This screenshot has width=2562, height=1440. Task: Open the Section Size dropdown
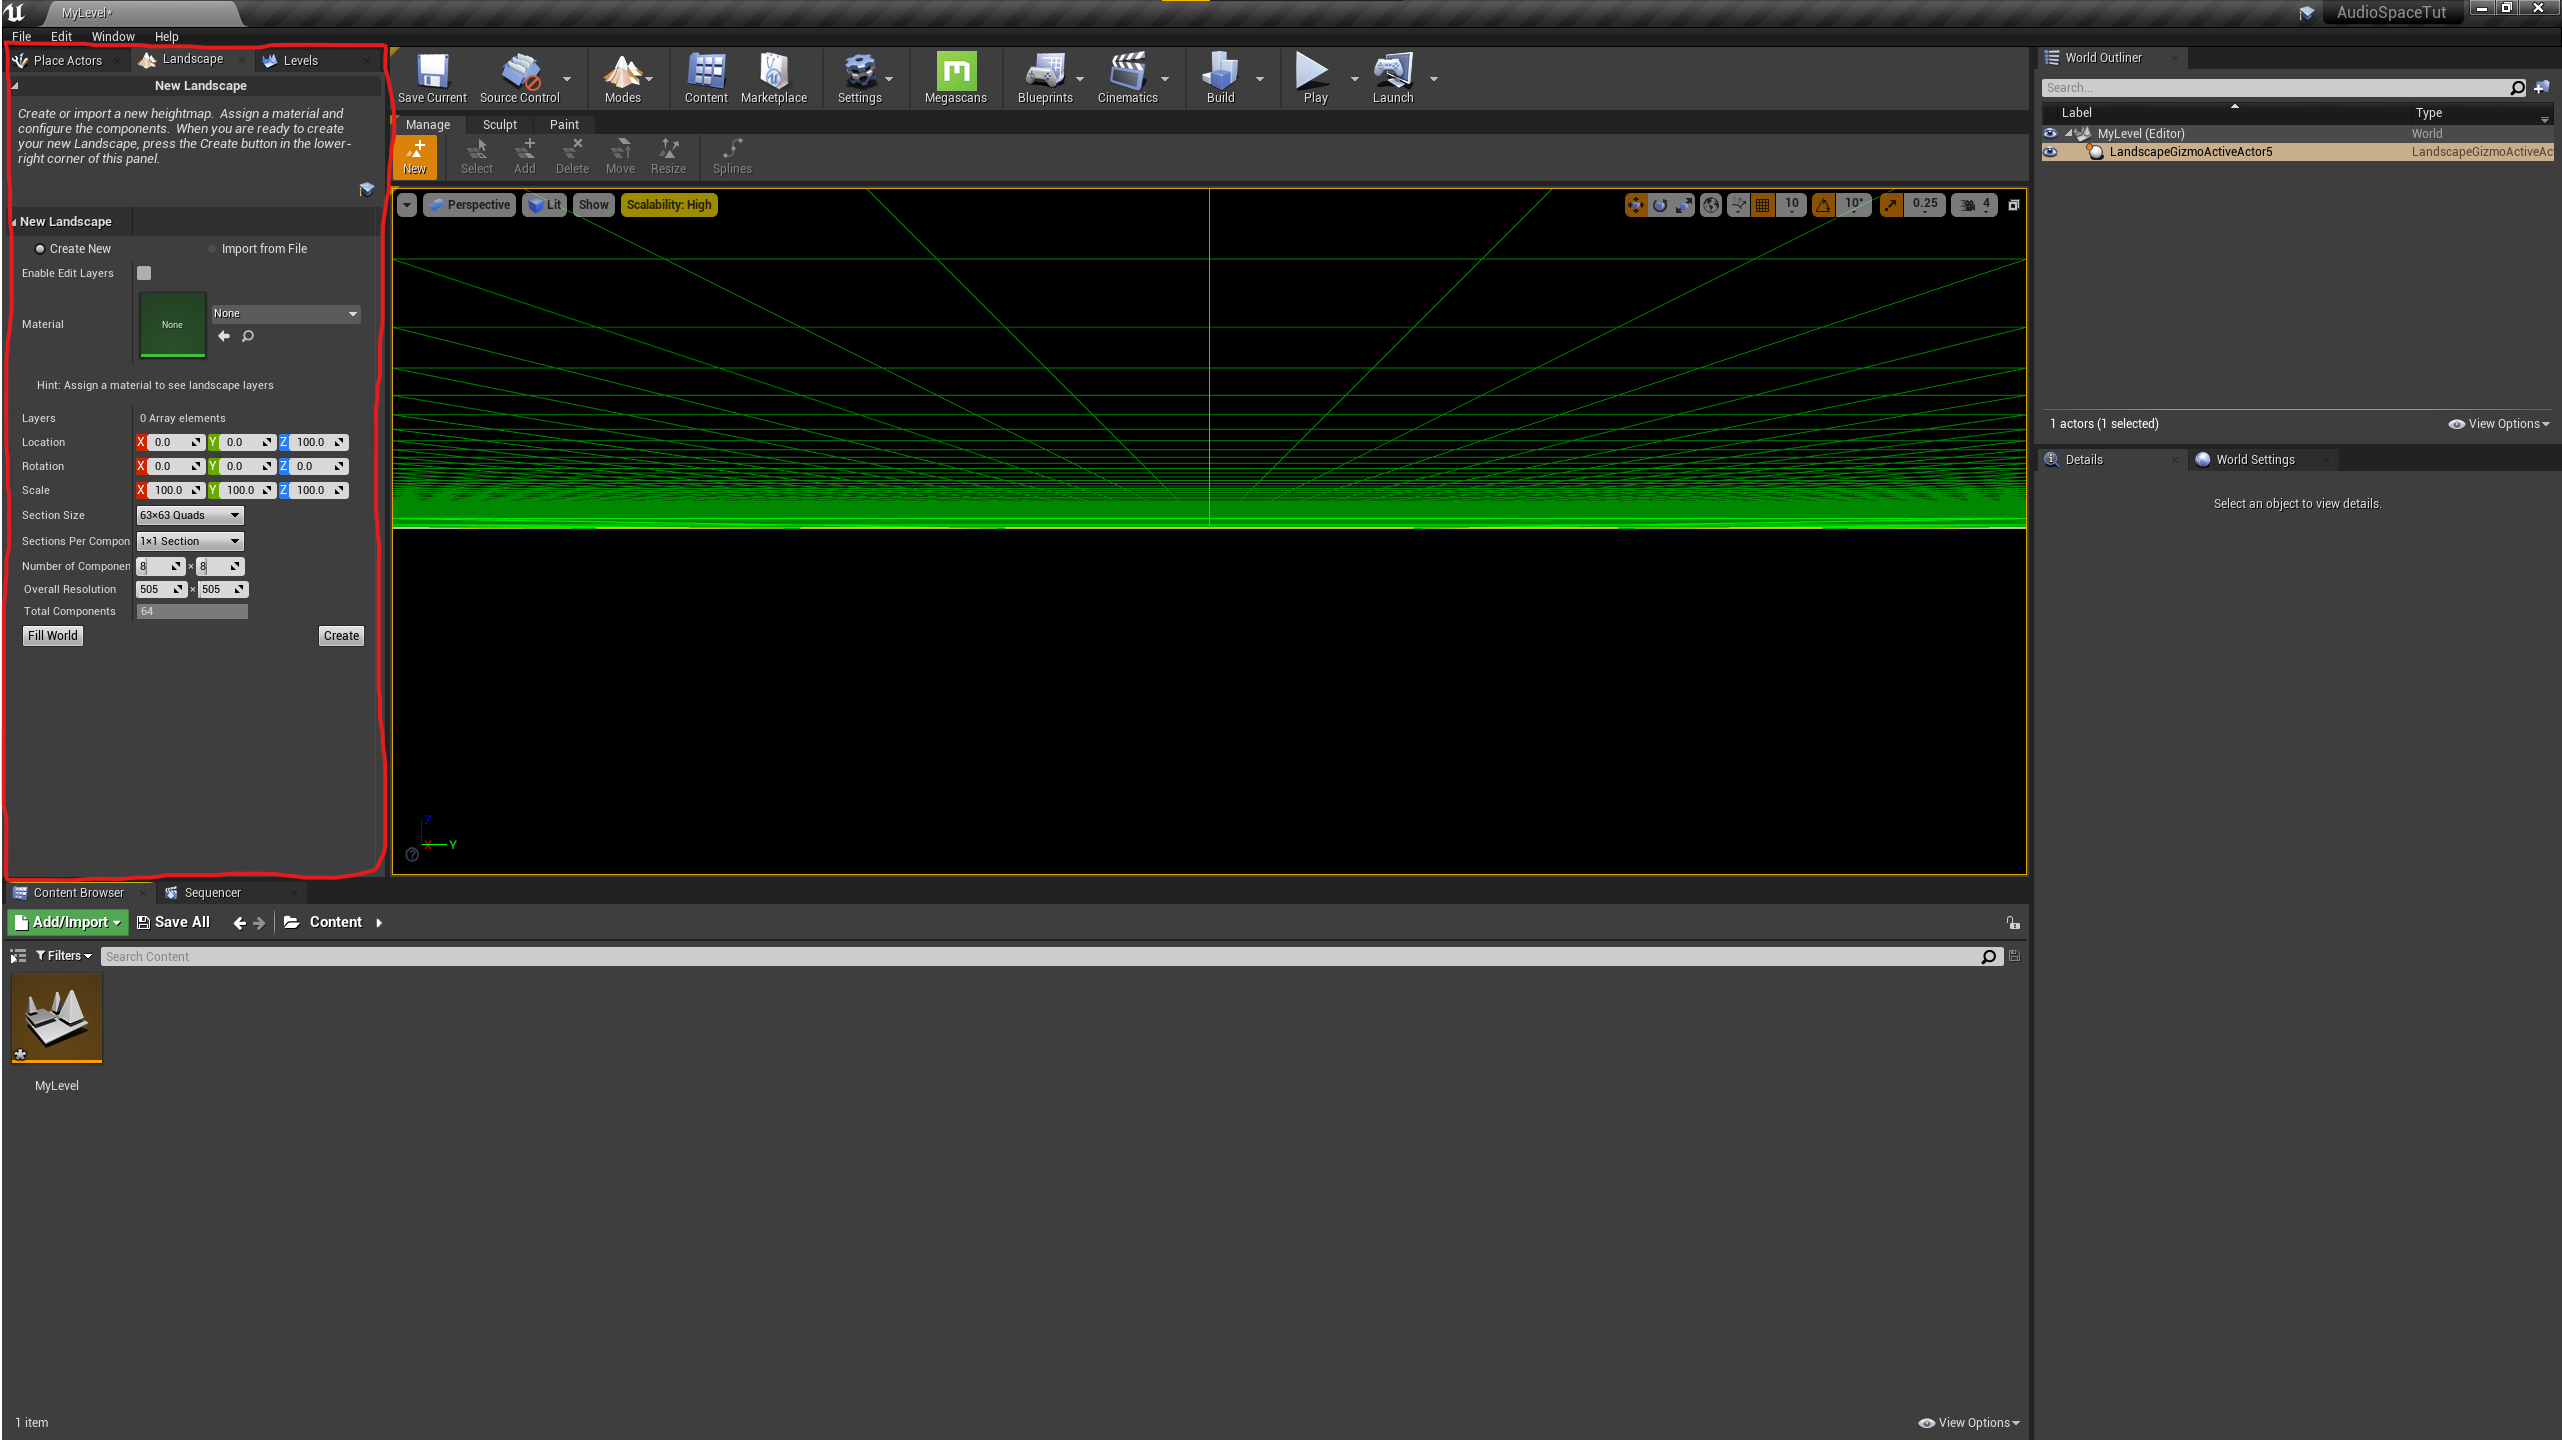pos(190,515)
